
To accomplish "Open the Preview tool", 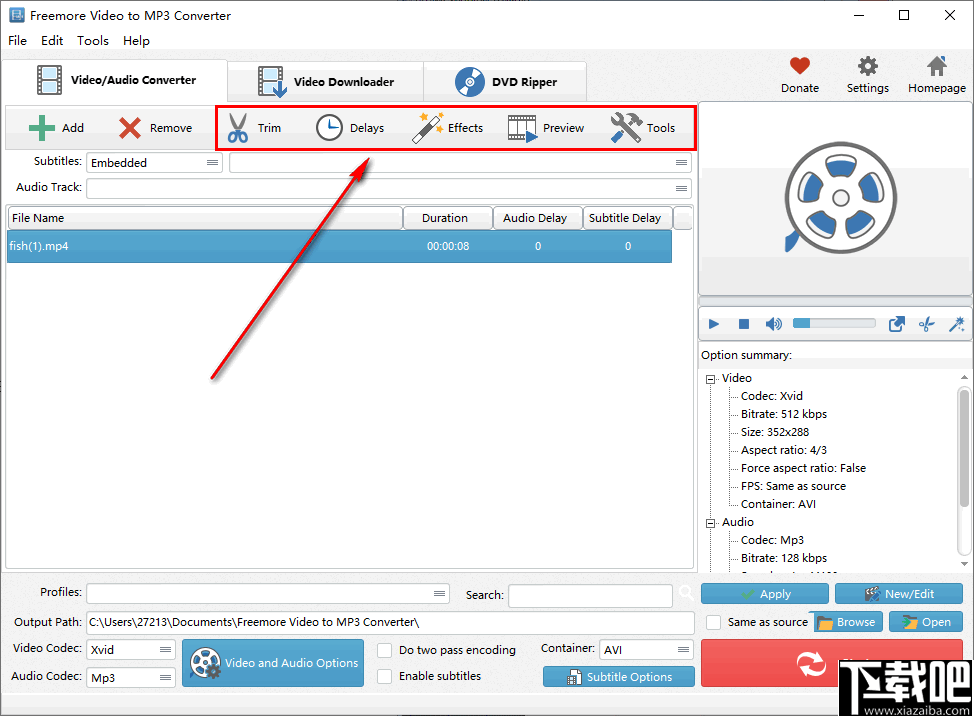I will [546, 127].
